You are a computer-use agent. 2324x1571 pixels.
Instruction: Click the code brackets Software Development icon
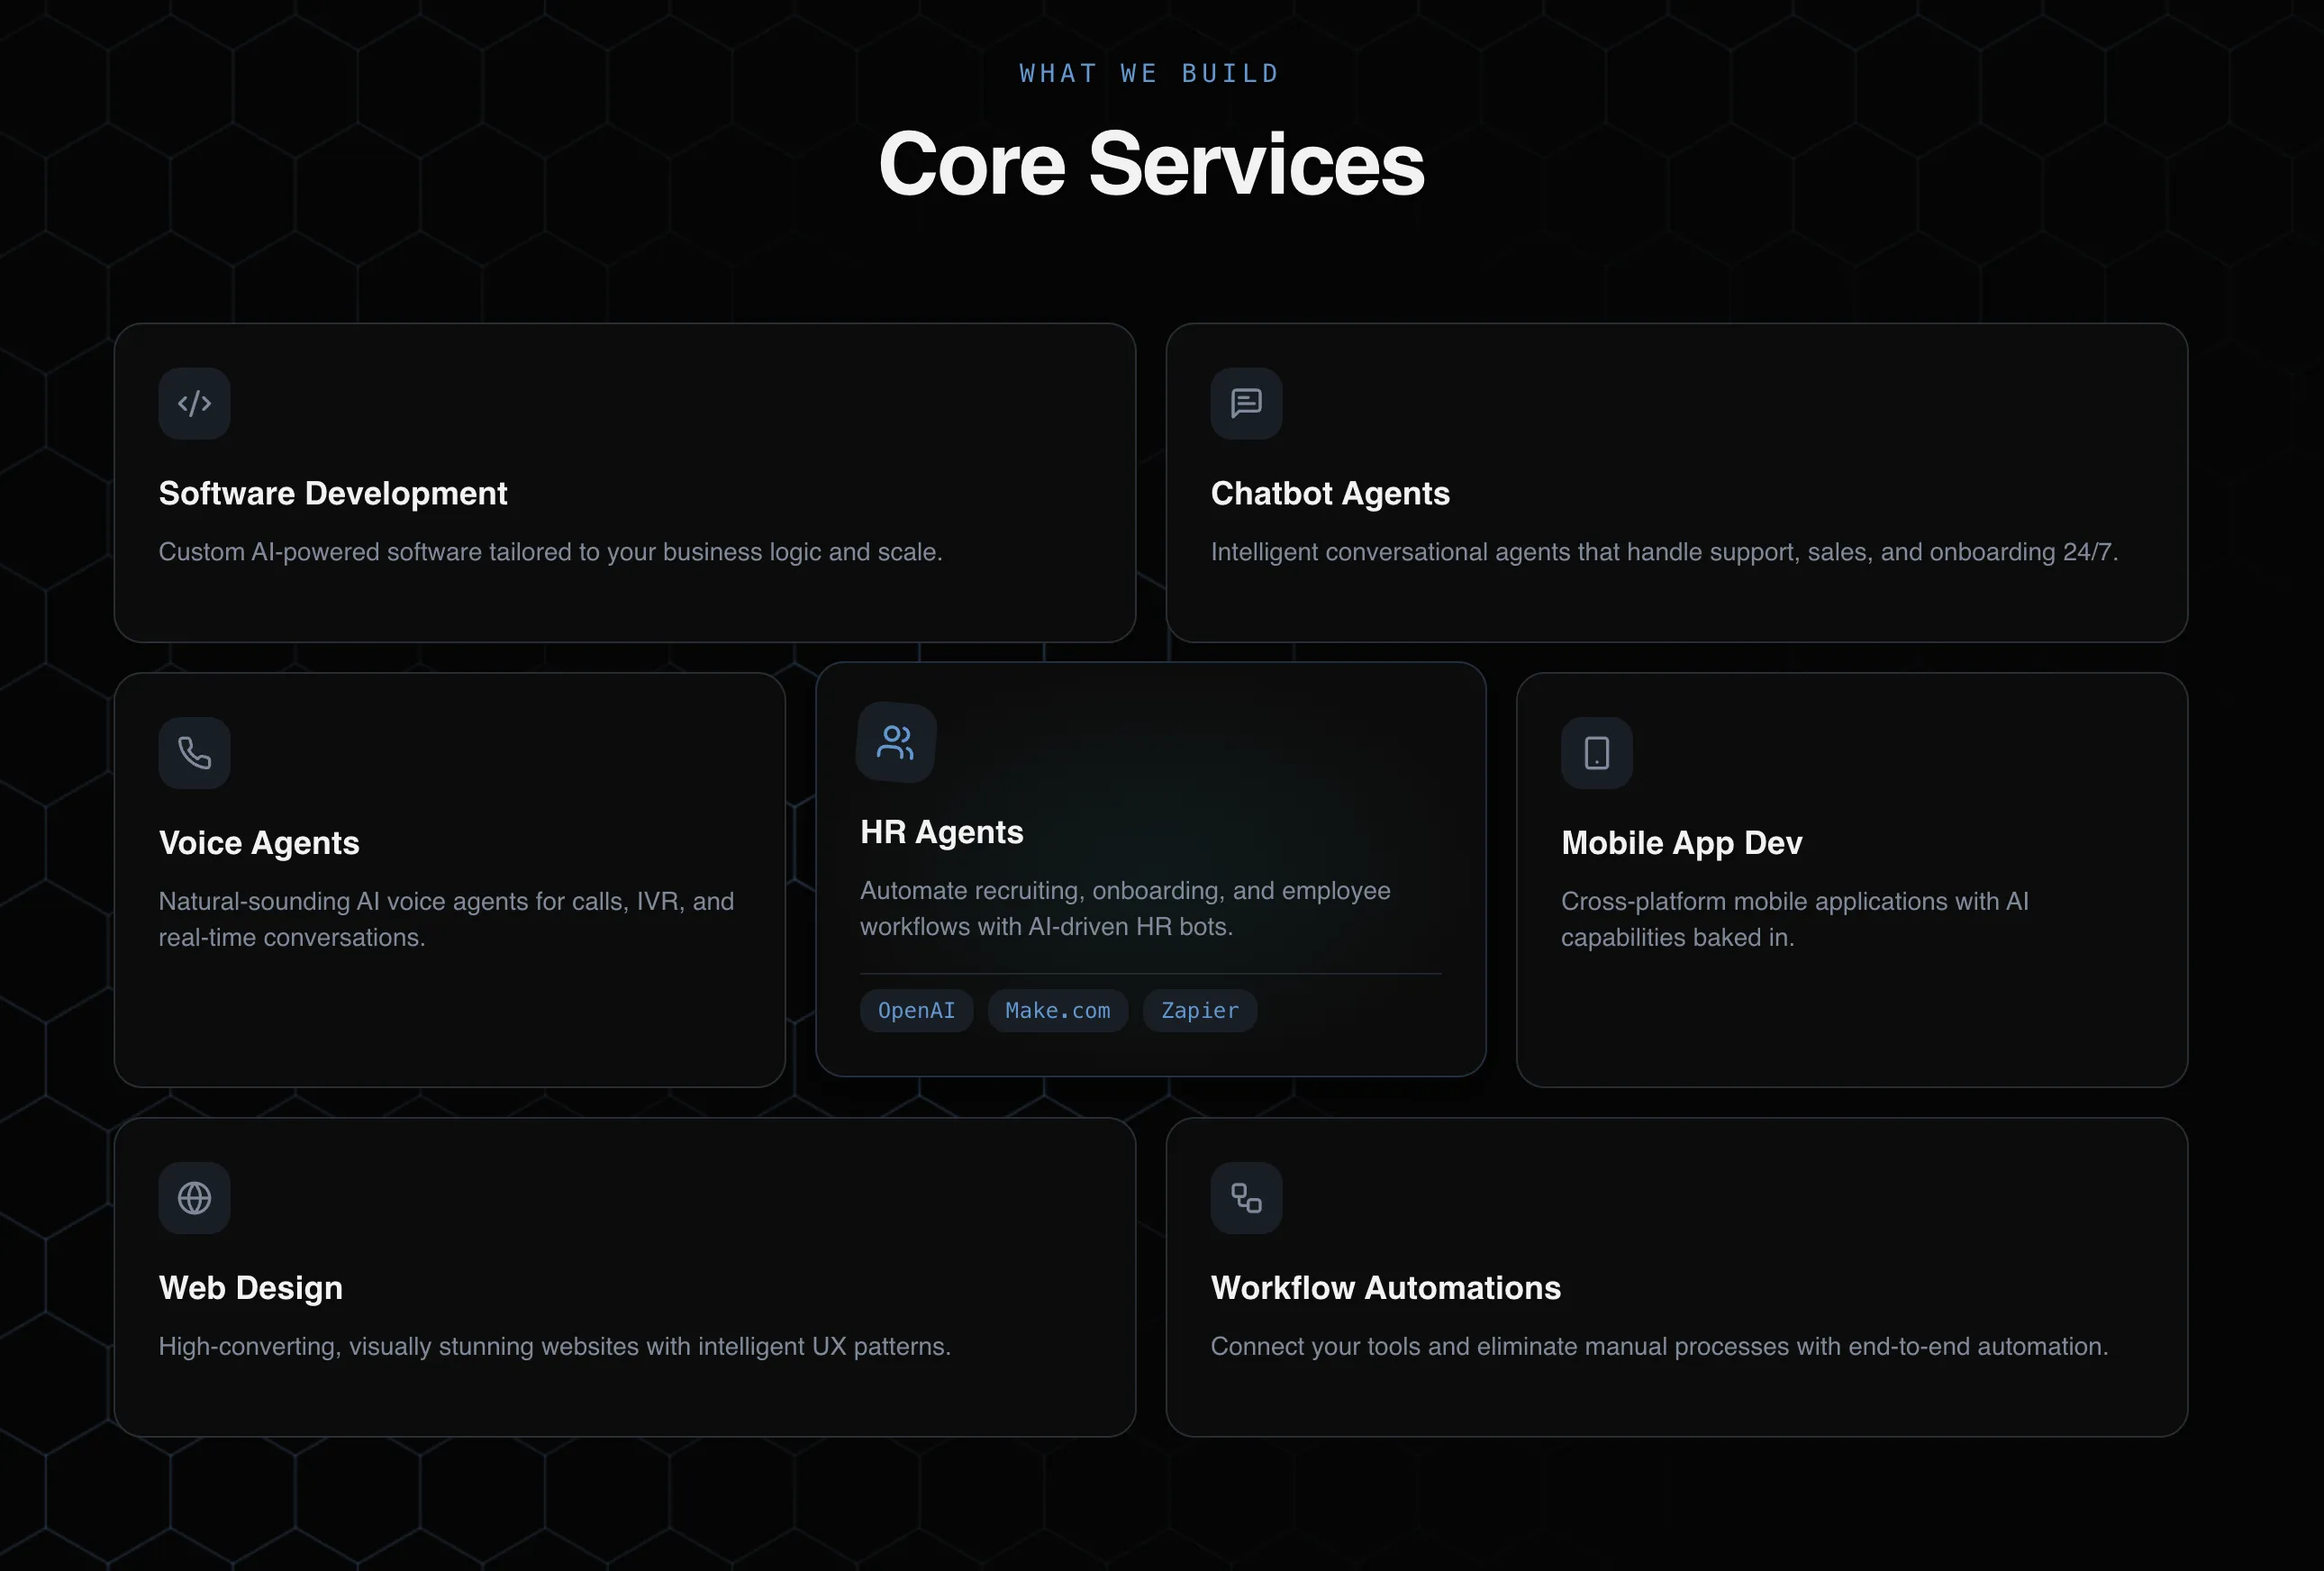click(194, 403)
